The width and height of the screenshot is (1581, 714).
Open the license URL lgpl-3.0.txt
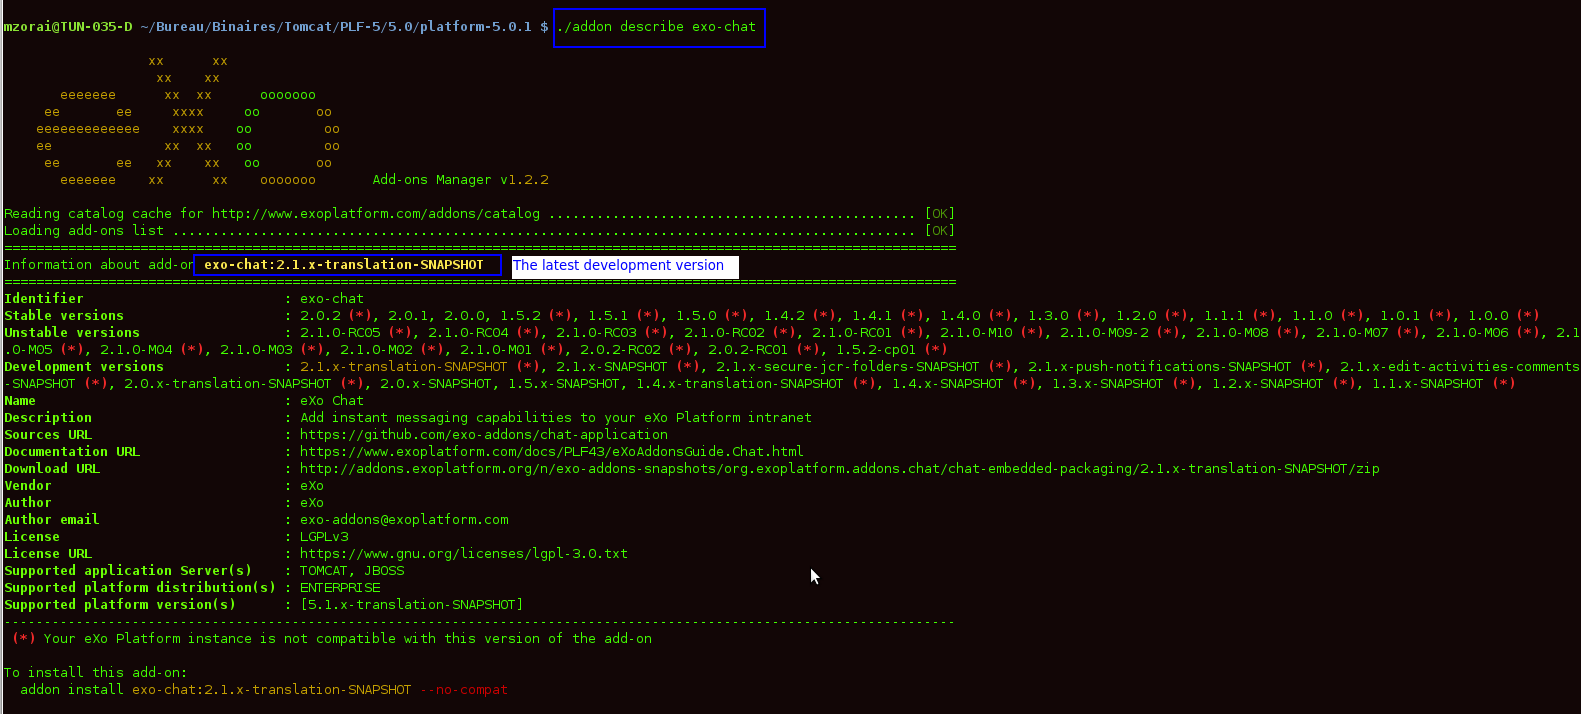[x=464, y=554]
